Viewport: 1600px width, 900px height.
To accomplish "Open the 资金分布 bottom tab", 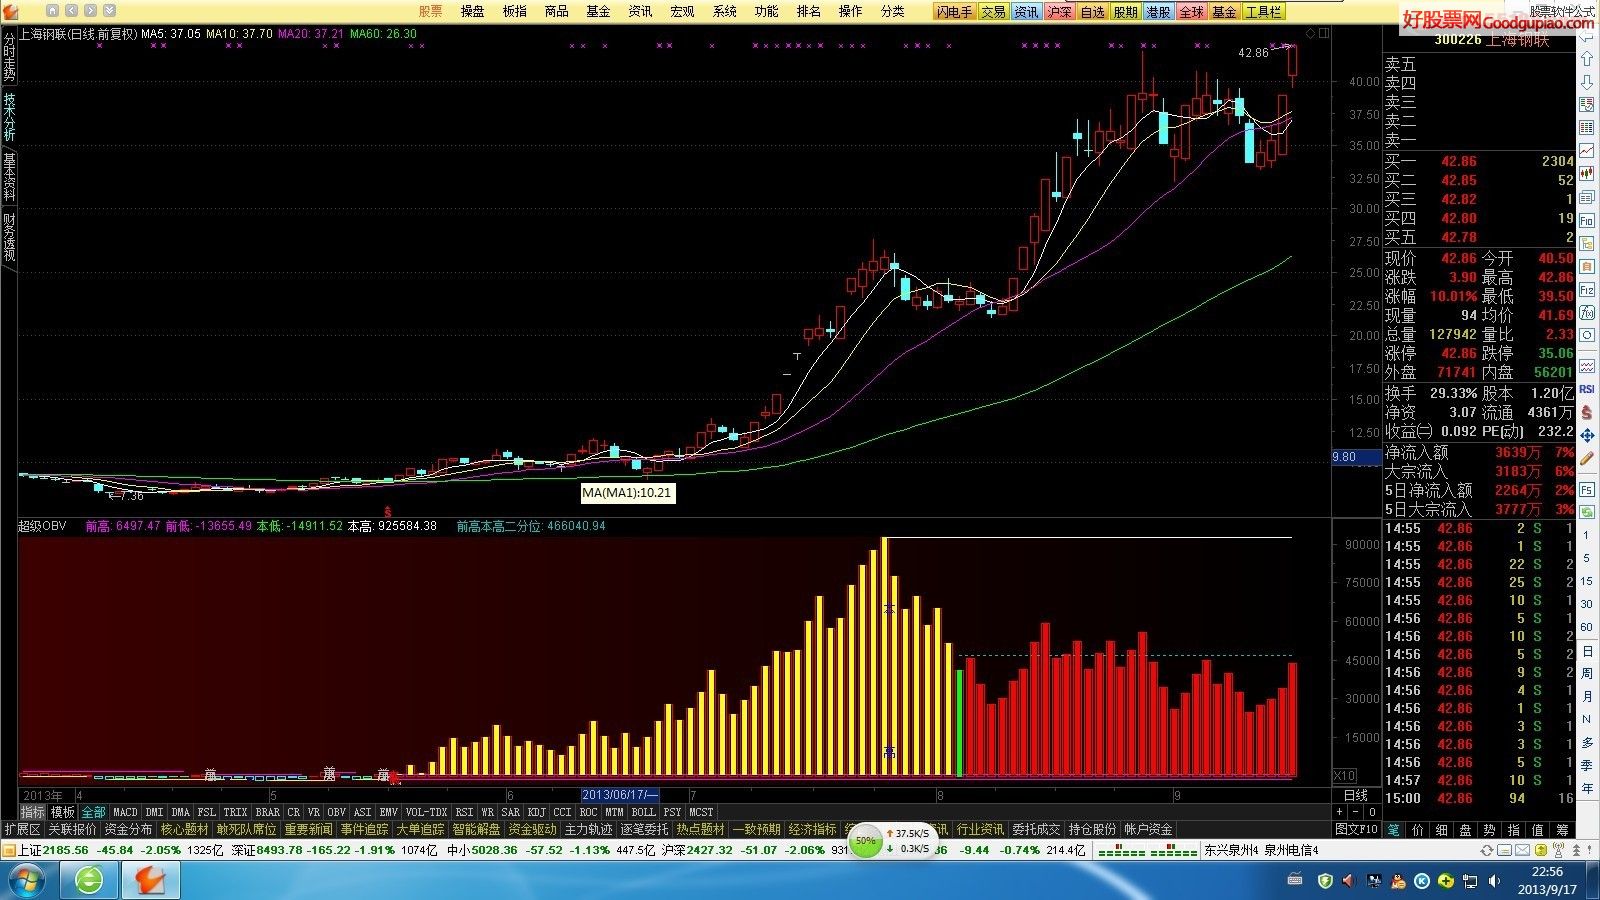I will [128, 830].
